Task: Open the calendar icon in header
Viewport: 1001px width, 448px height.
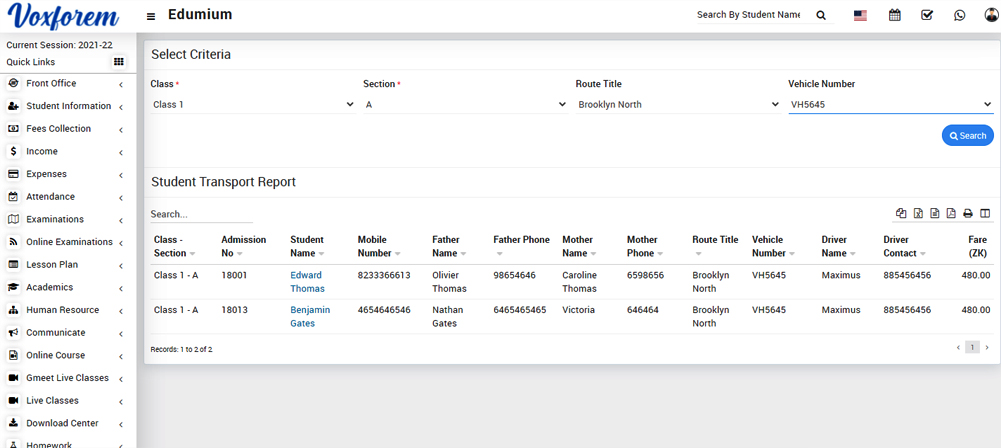Action: [x=894, y=15]
